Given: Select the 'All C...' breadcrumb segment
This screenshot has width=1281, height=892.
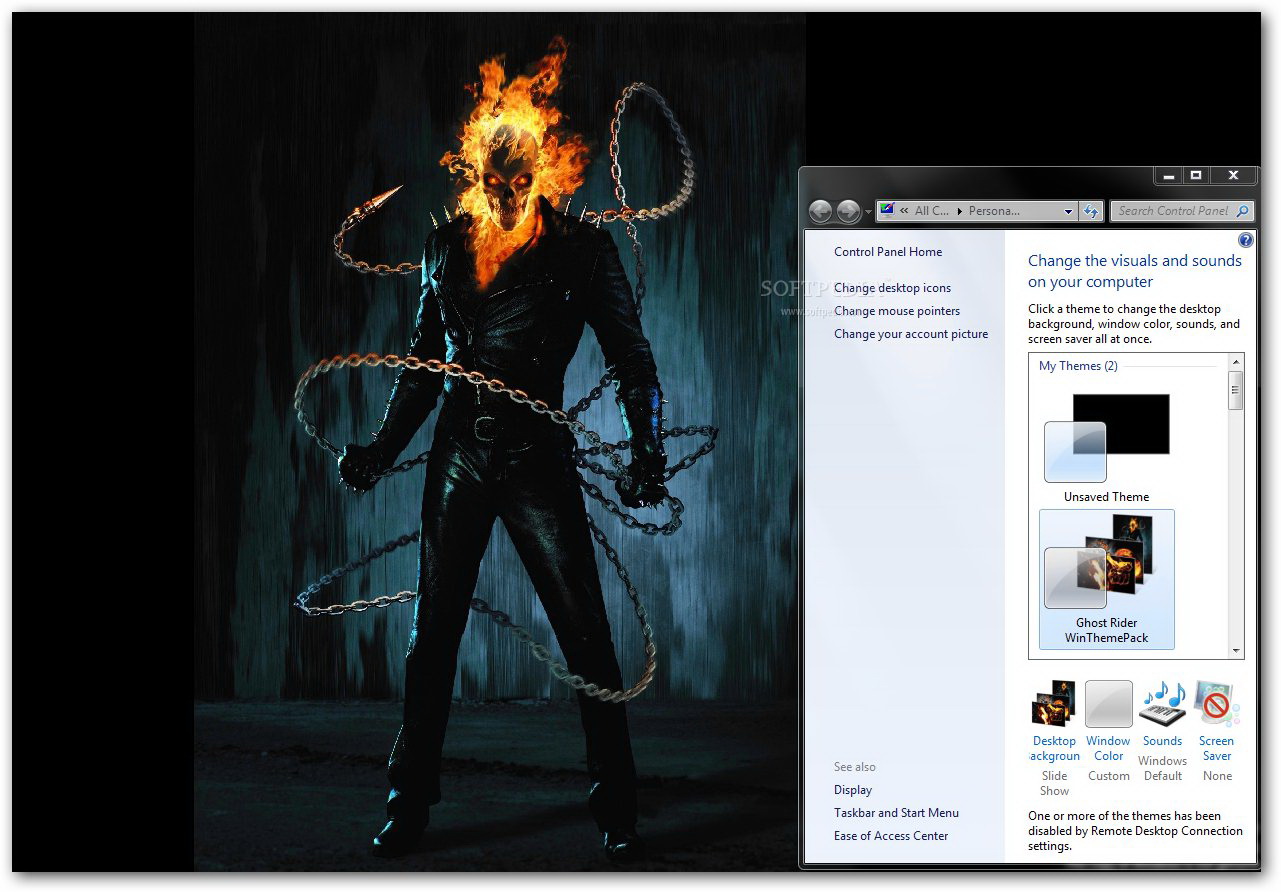Looking at the screenshot, I should [x=931, y=211].
